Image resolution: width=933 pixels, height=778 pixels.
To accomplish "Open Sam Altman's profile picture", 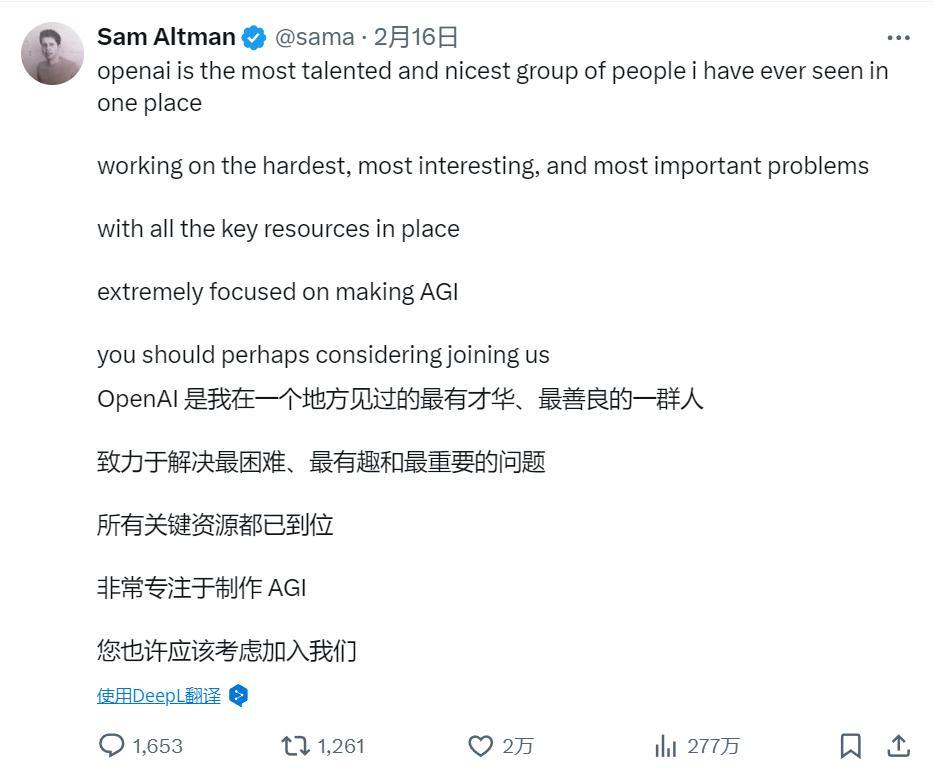I will click(52, 53).
